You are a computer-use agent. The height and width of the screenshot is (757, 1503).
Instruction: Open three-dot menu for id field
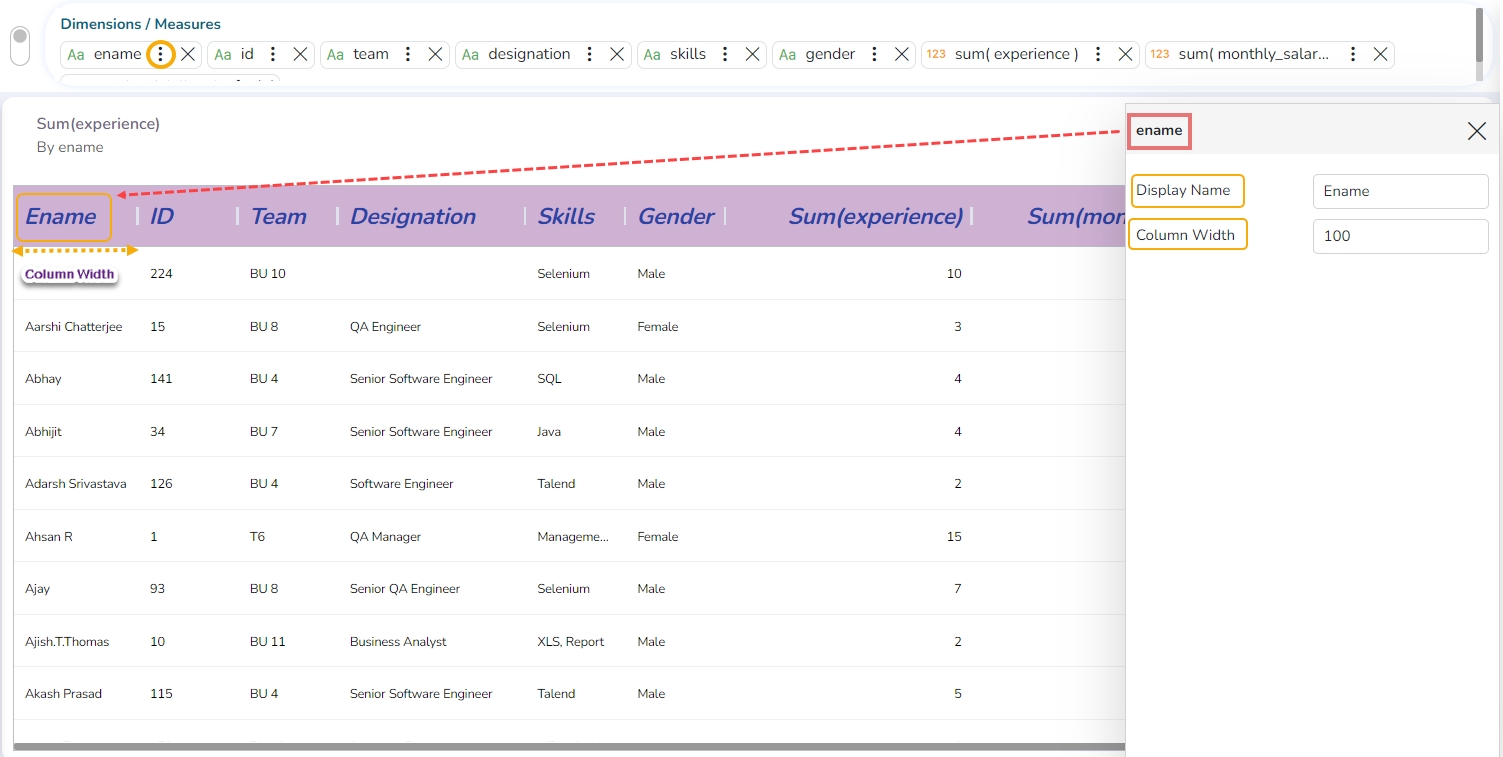tap(273, 55)
